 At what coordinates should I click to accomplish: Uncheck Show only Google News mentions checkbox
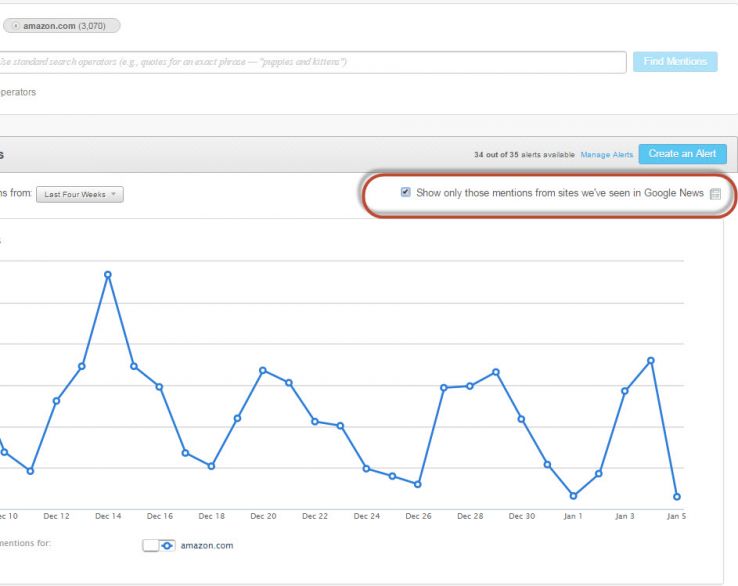(405, 192)
